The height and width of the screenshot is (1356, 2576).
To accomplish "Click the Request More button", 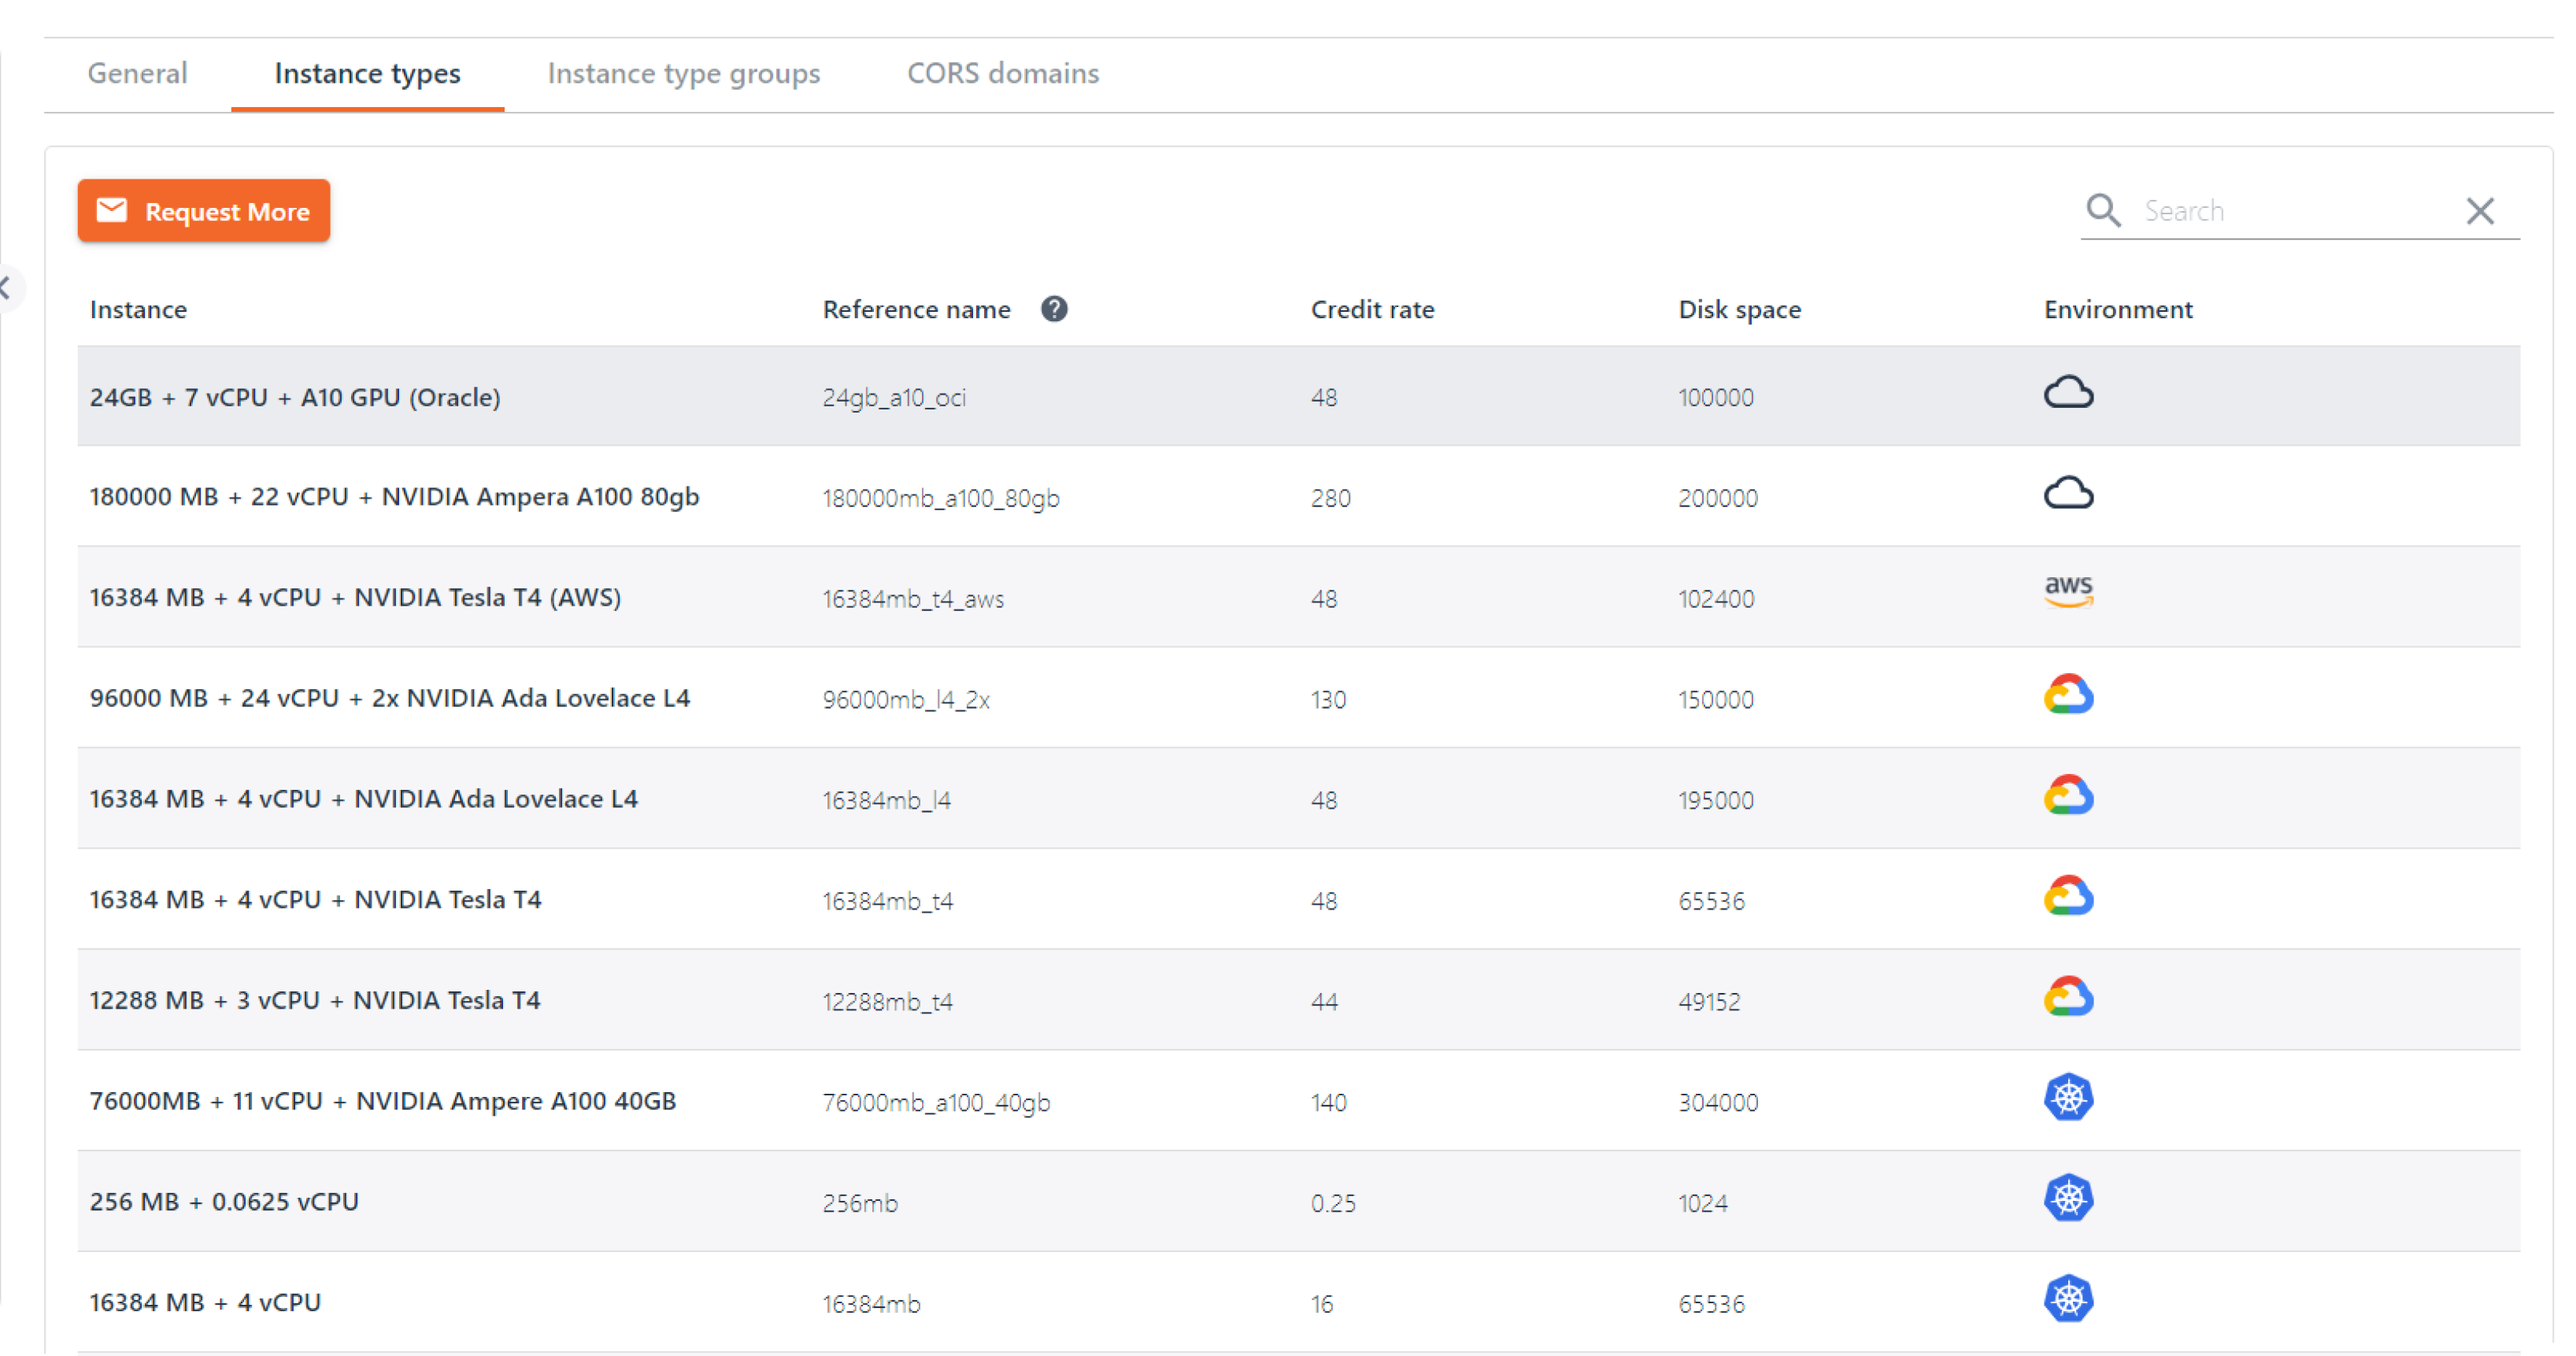I will point(204,210).
